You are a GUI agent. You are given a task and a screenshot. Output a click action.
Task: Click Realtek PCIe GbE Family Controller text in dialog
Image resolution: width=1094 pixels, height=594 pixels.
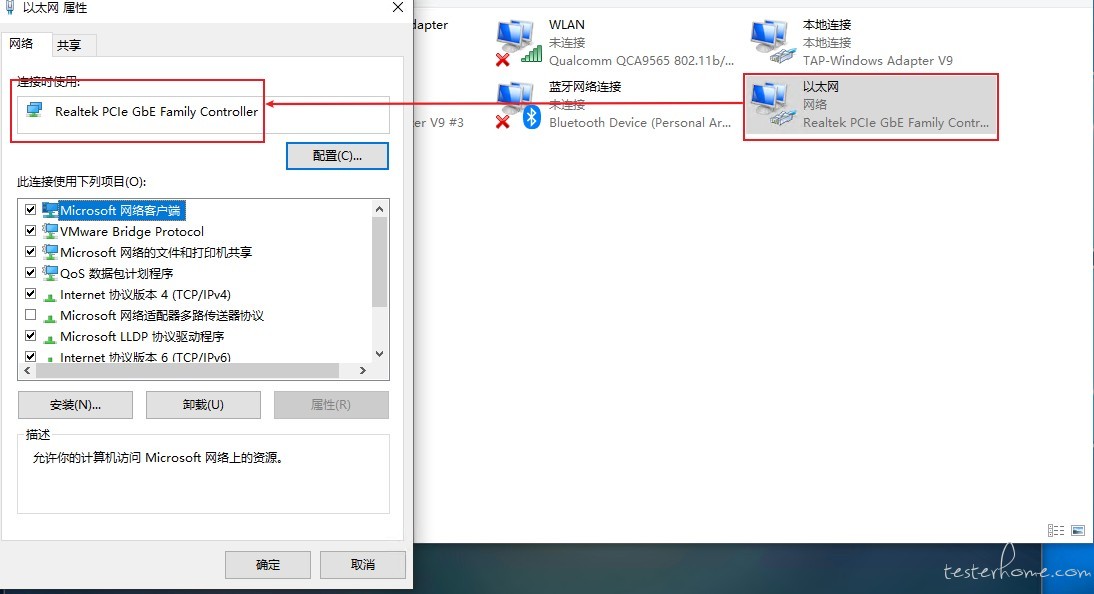pos(156,112)
